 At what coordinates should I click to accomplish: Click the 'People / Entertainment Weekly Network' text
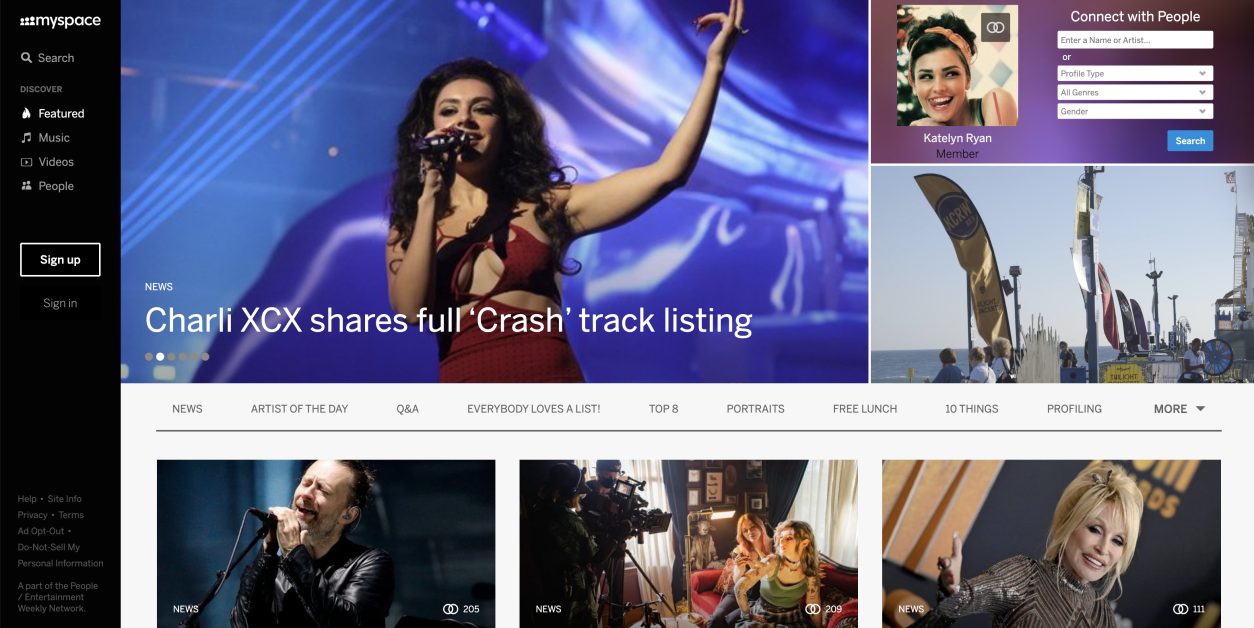coord(58,597)
